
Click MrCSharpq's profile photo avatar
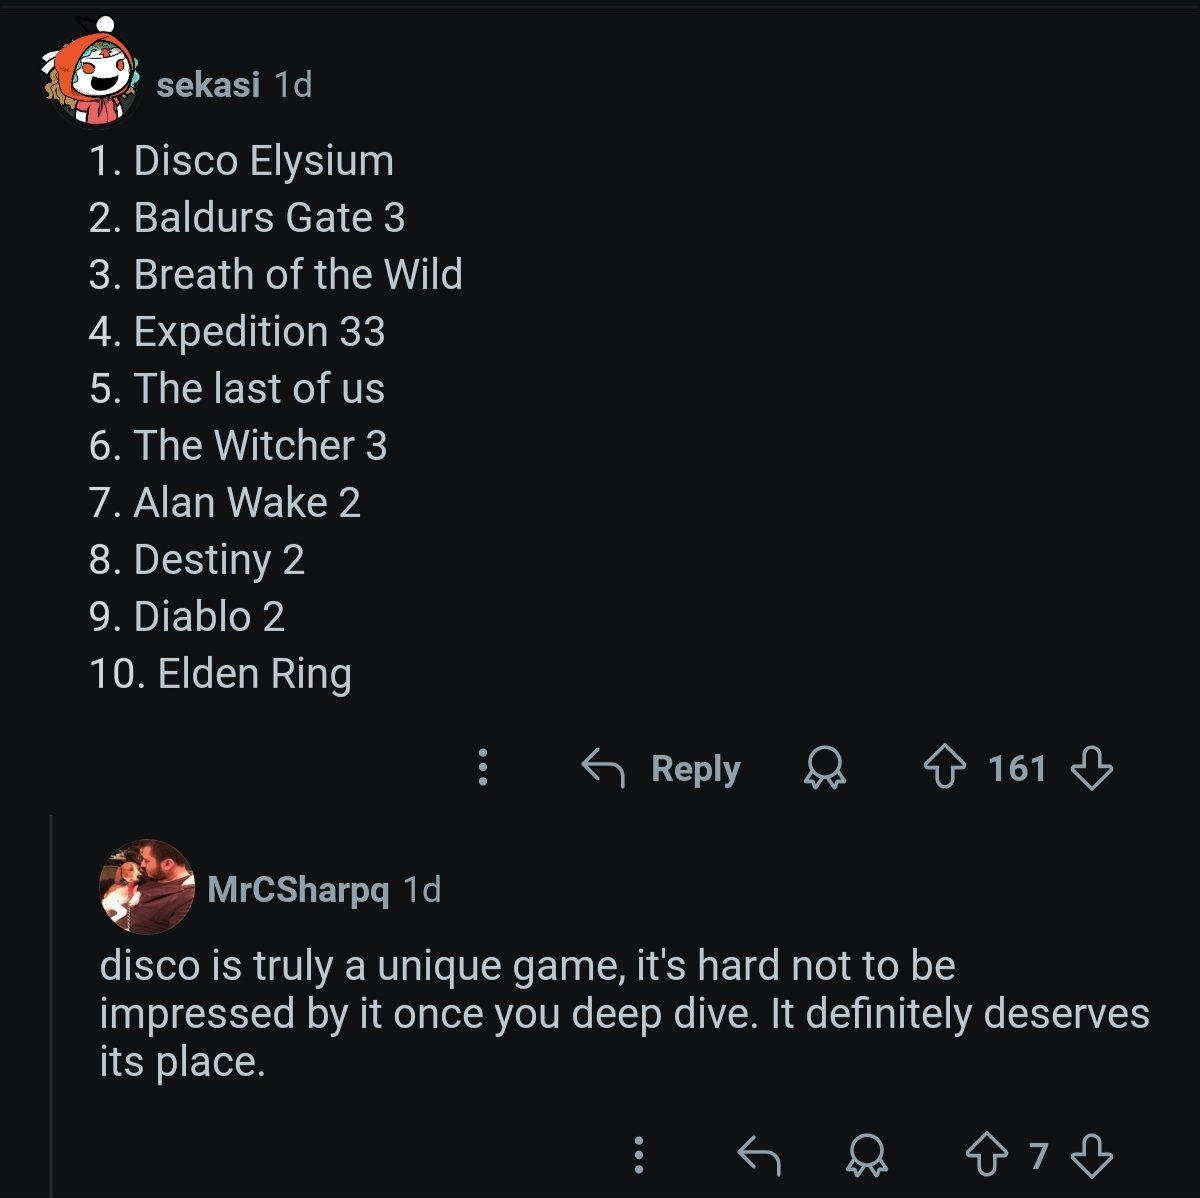147,887
